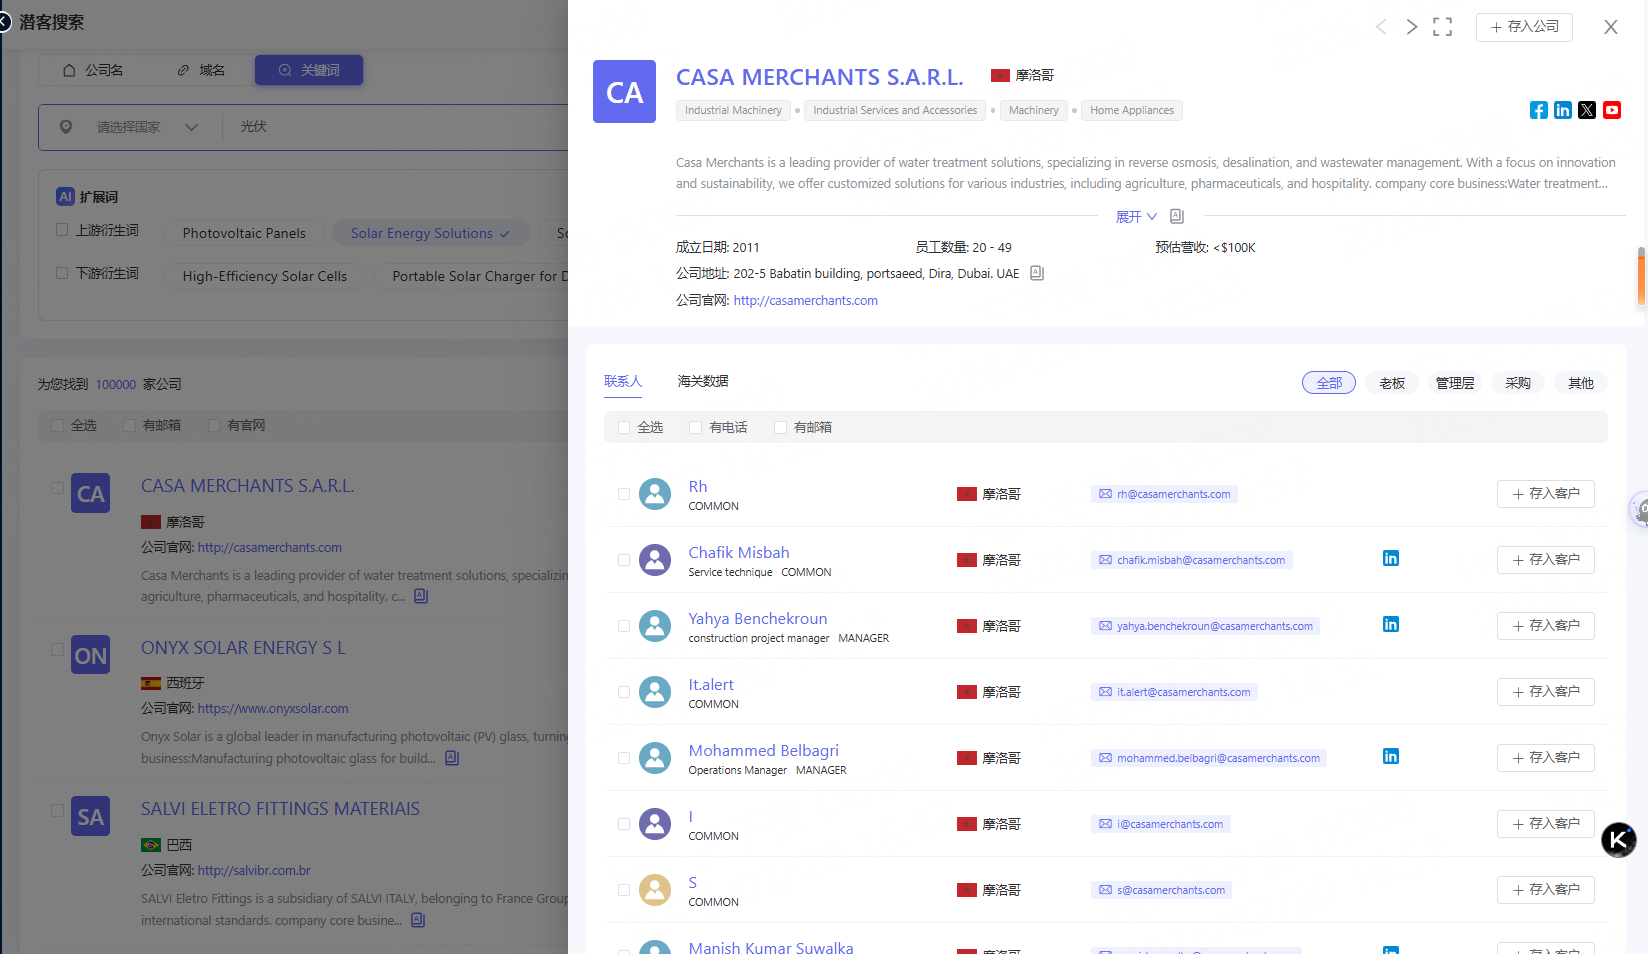This screenshot has width=1648, height=954.
Task: Click the copy icon beside company address
Action: (x=1037, y=273)
